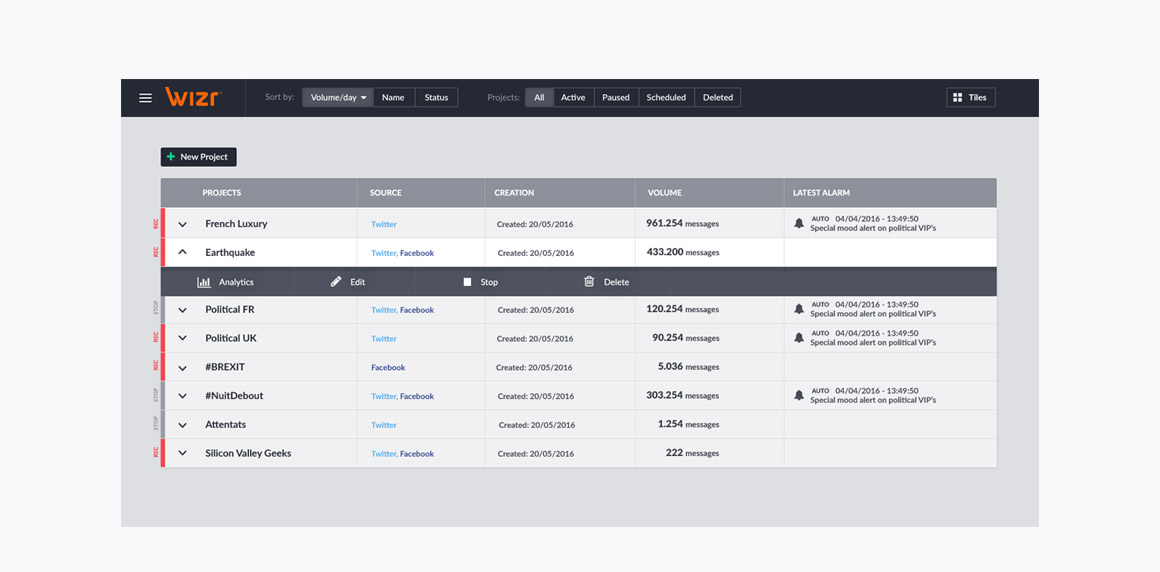Click the Edit pencil icon
Image resolution: width=1160 pixels, height=572 pixels.
pyautogui.click(x=336, y=282)
